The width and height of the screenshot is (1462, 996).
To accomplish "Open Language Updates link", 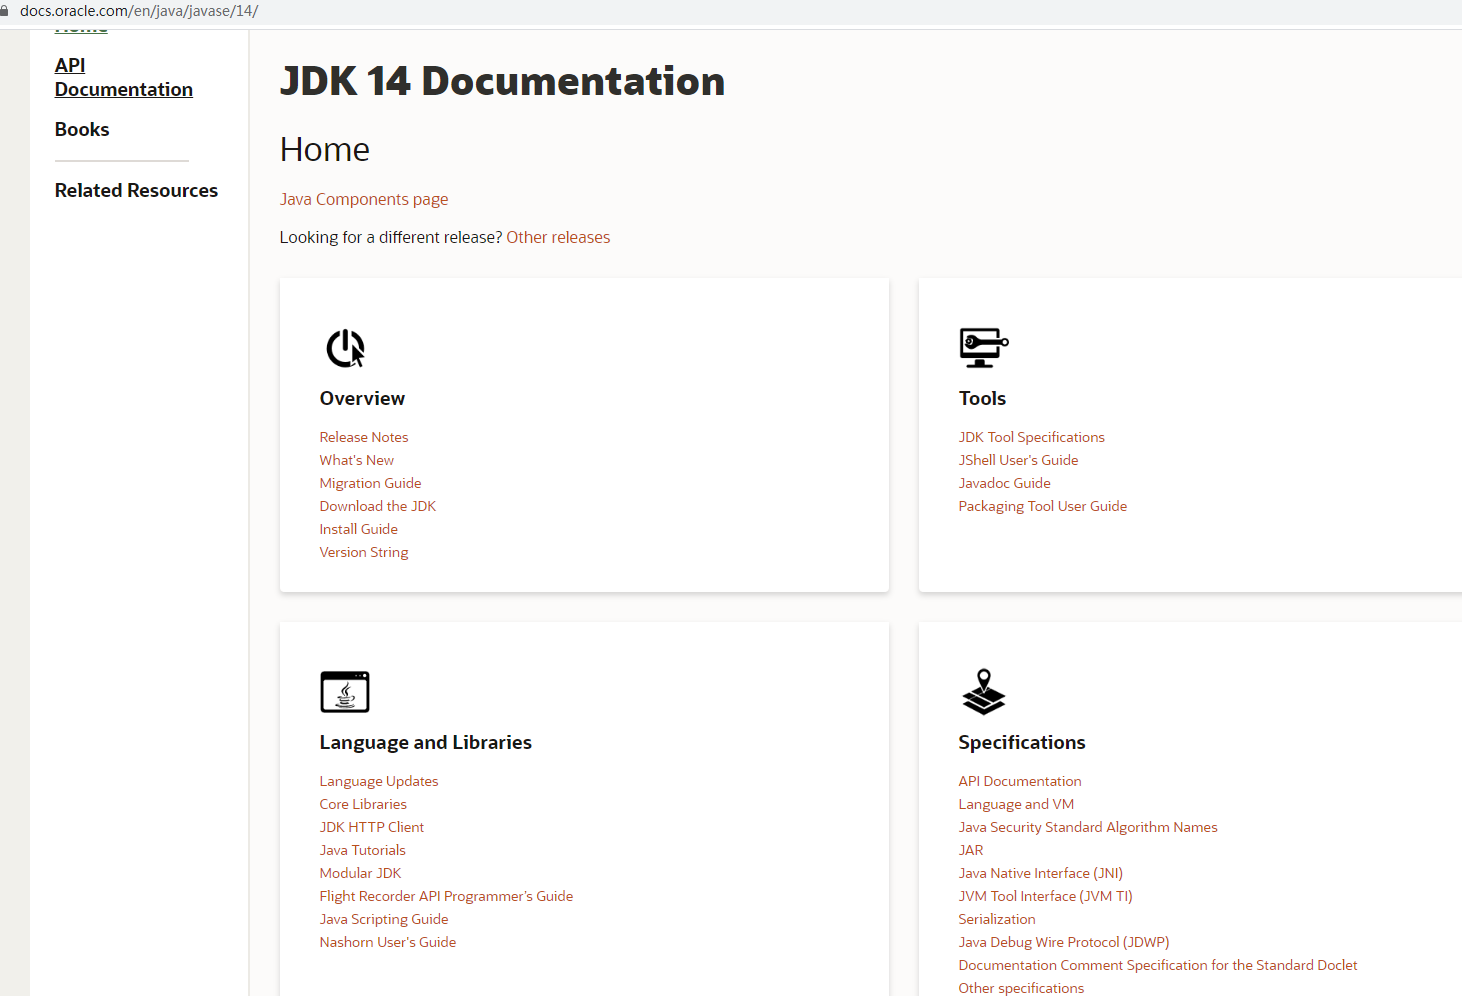I will [x=379, y=781].
